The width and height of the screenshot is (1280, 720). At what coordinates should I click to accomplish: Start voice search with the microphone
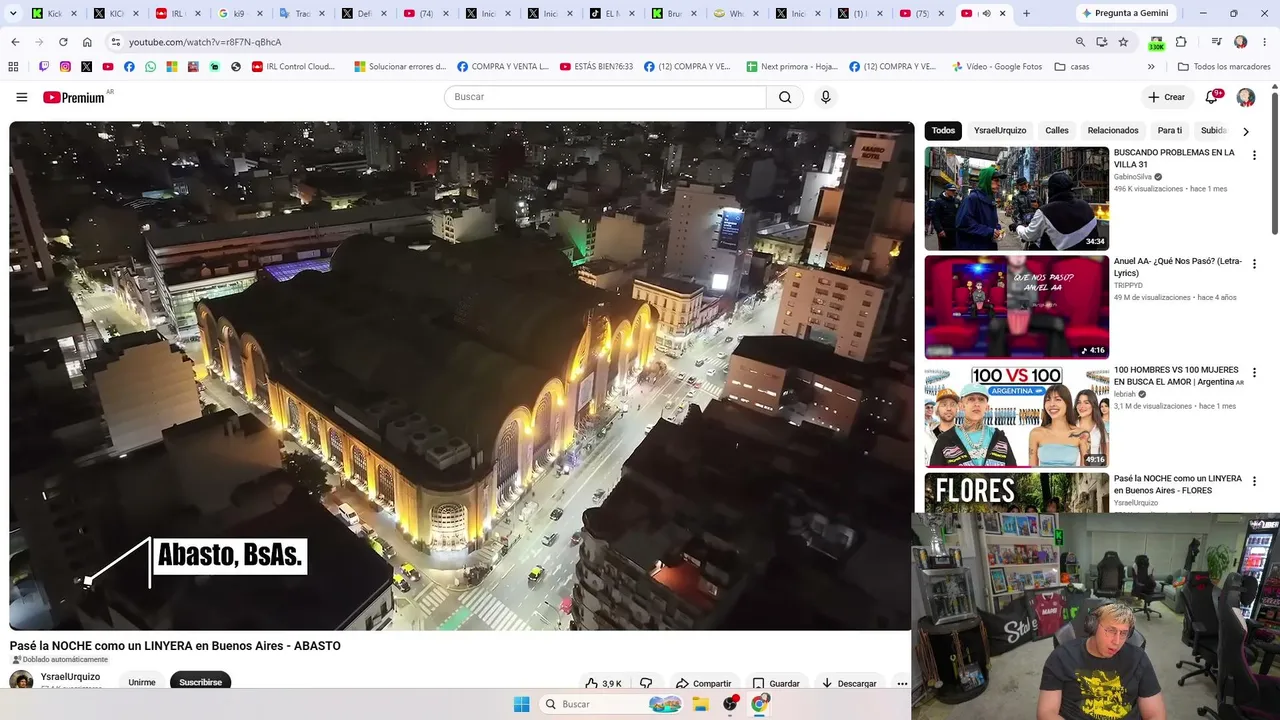(x=825, y=97)
